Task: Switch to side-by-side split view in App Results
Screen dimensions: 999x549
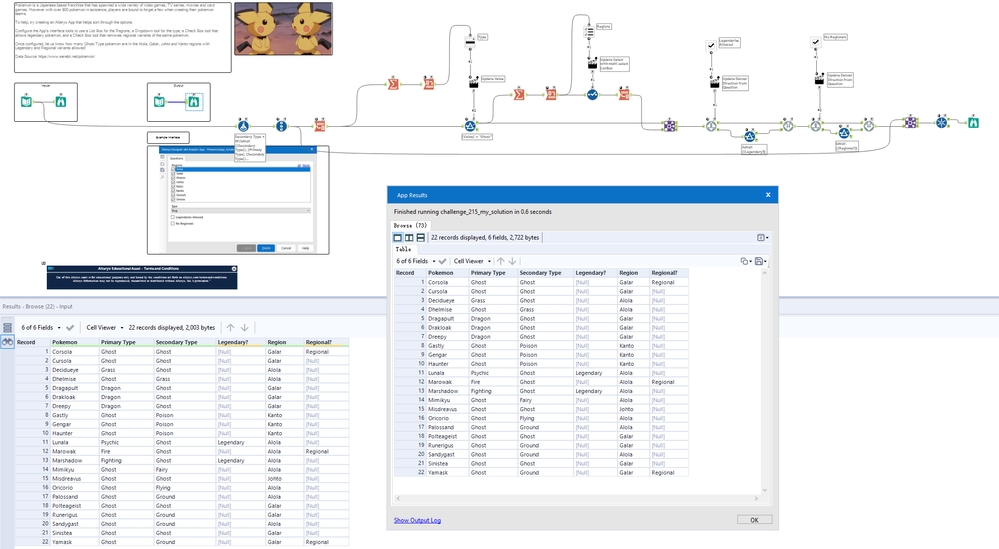Action: [x=409, y=238]
